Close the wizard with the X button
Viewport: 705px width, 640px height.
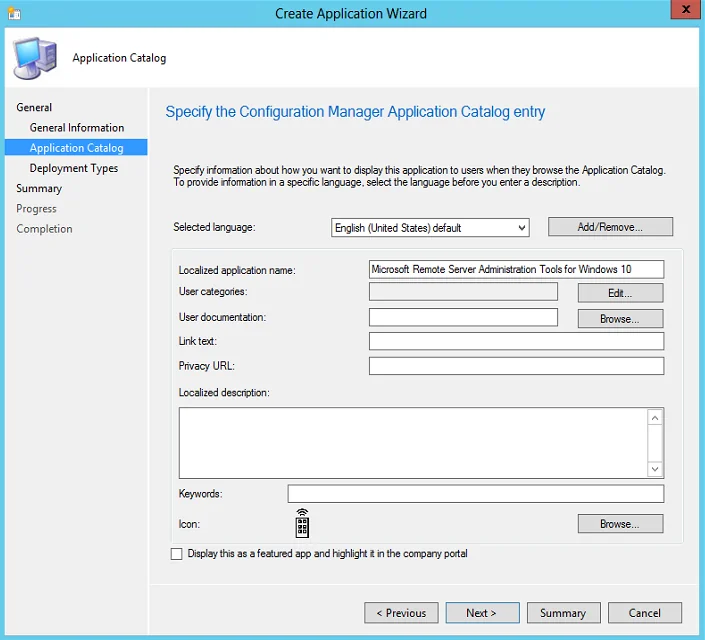[686, 9]
